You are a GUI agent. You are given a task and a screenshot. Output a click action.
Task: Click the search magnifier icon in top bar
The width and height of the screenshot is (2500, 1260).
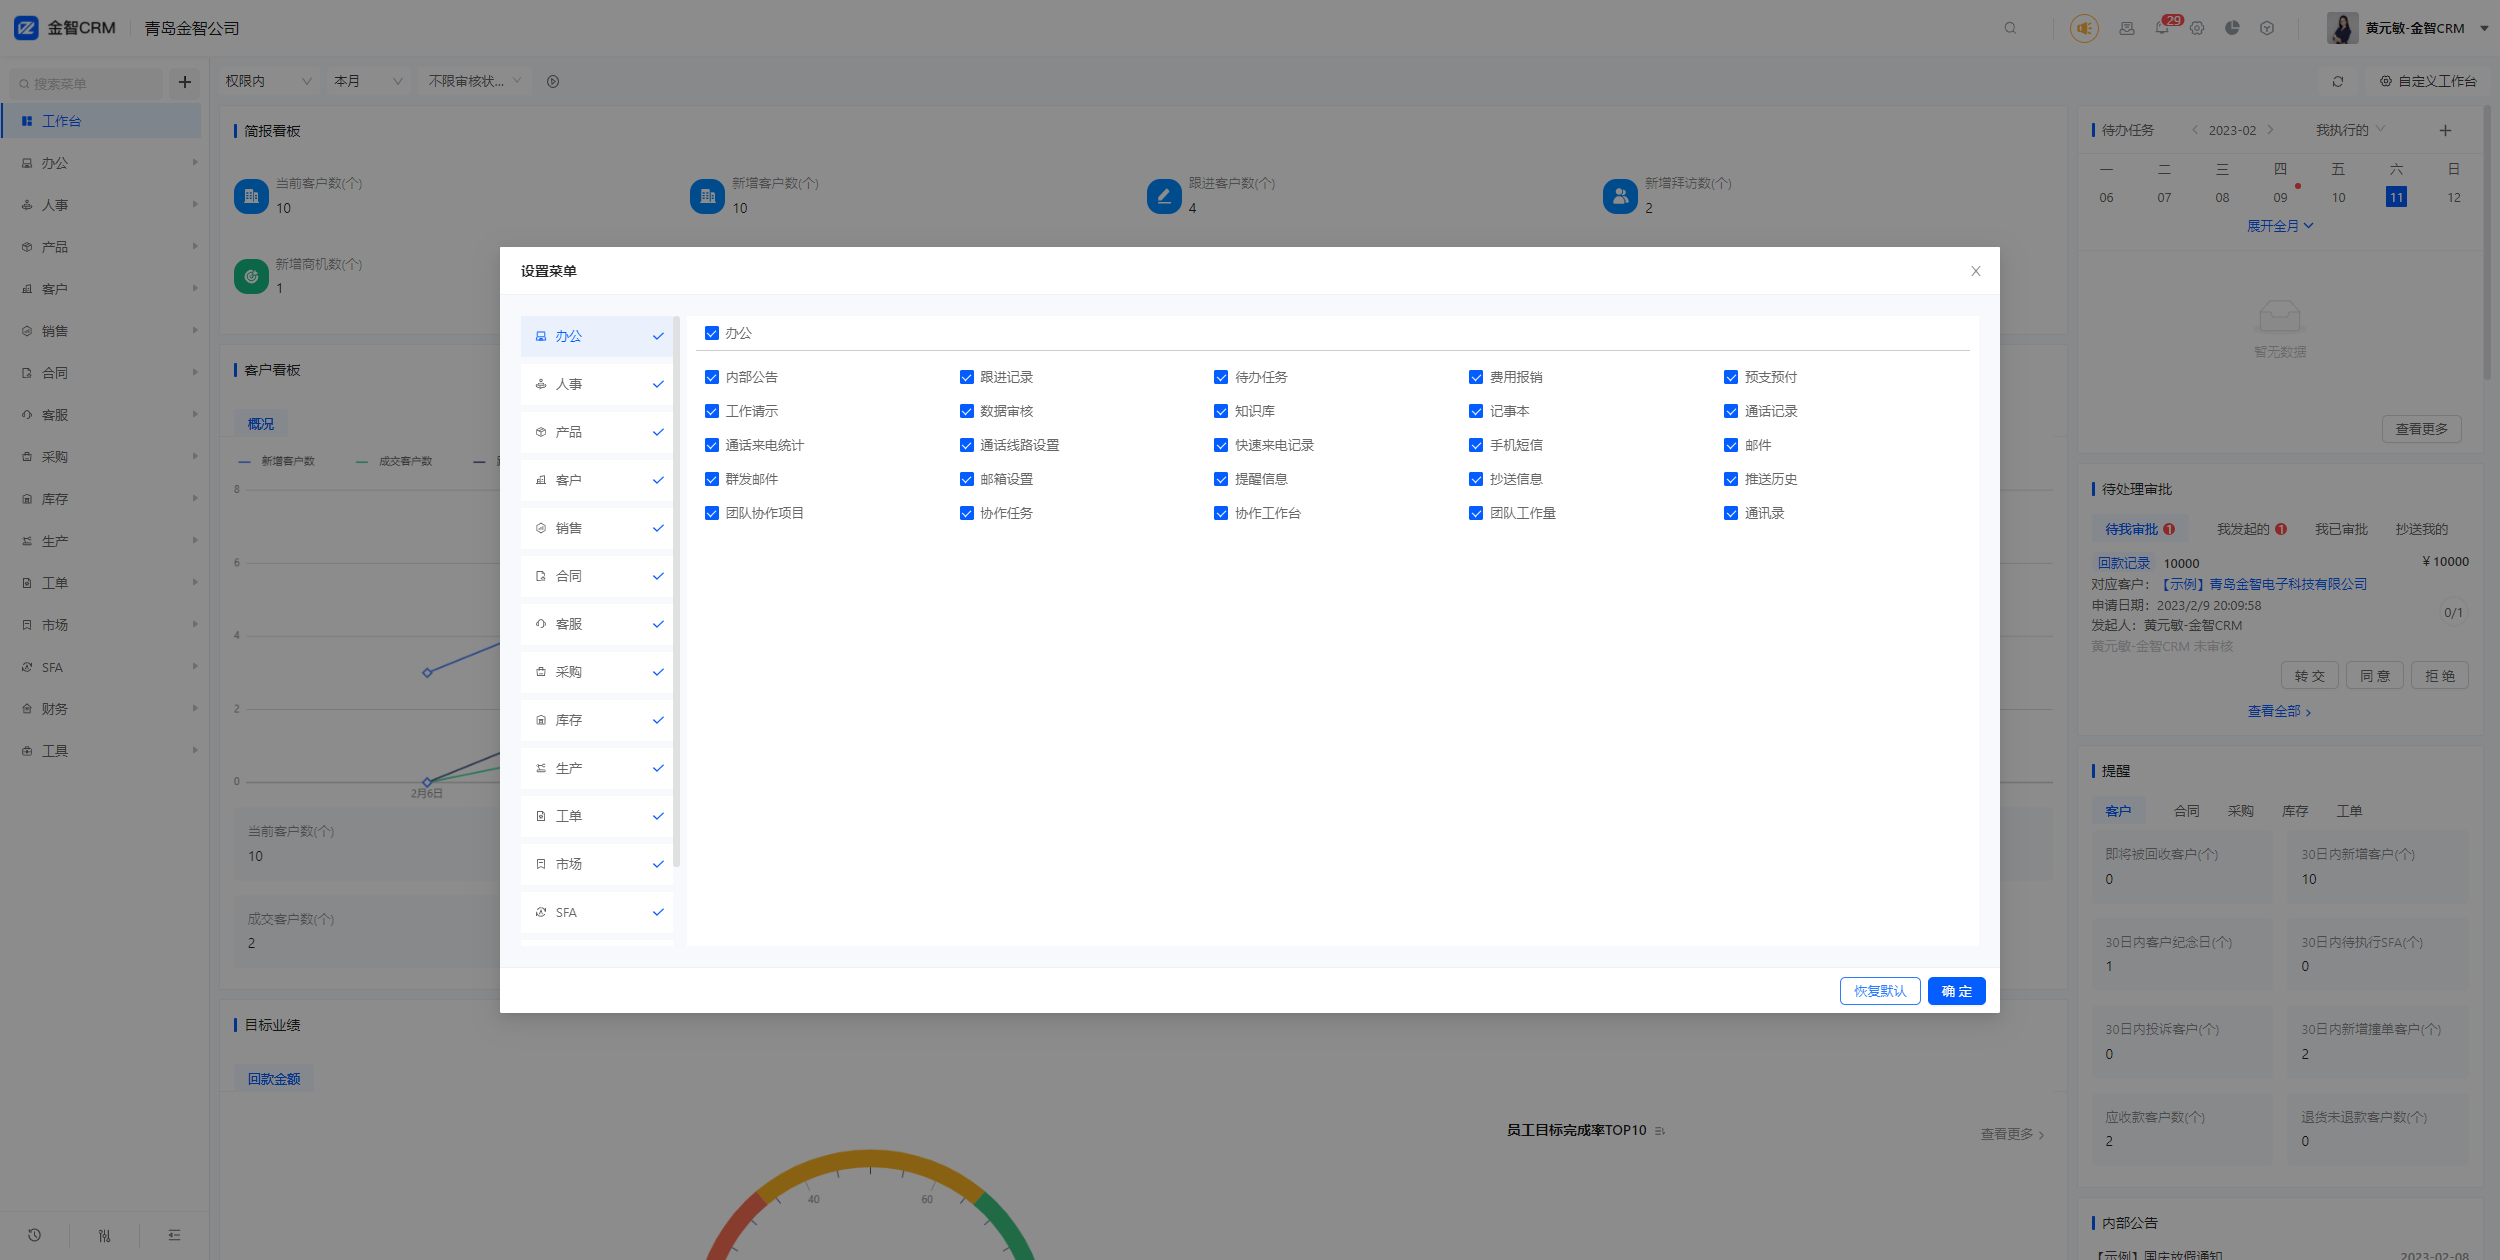click(2010, 28)
